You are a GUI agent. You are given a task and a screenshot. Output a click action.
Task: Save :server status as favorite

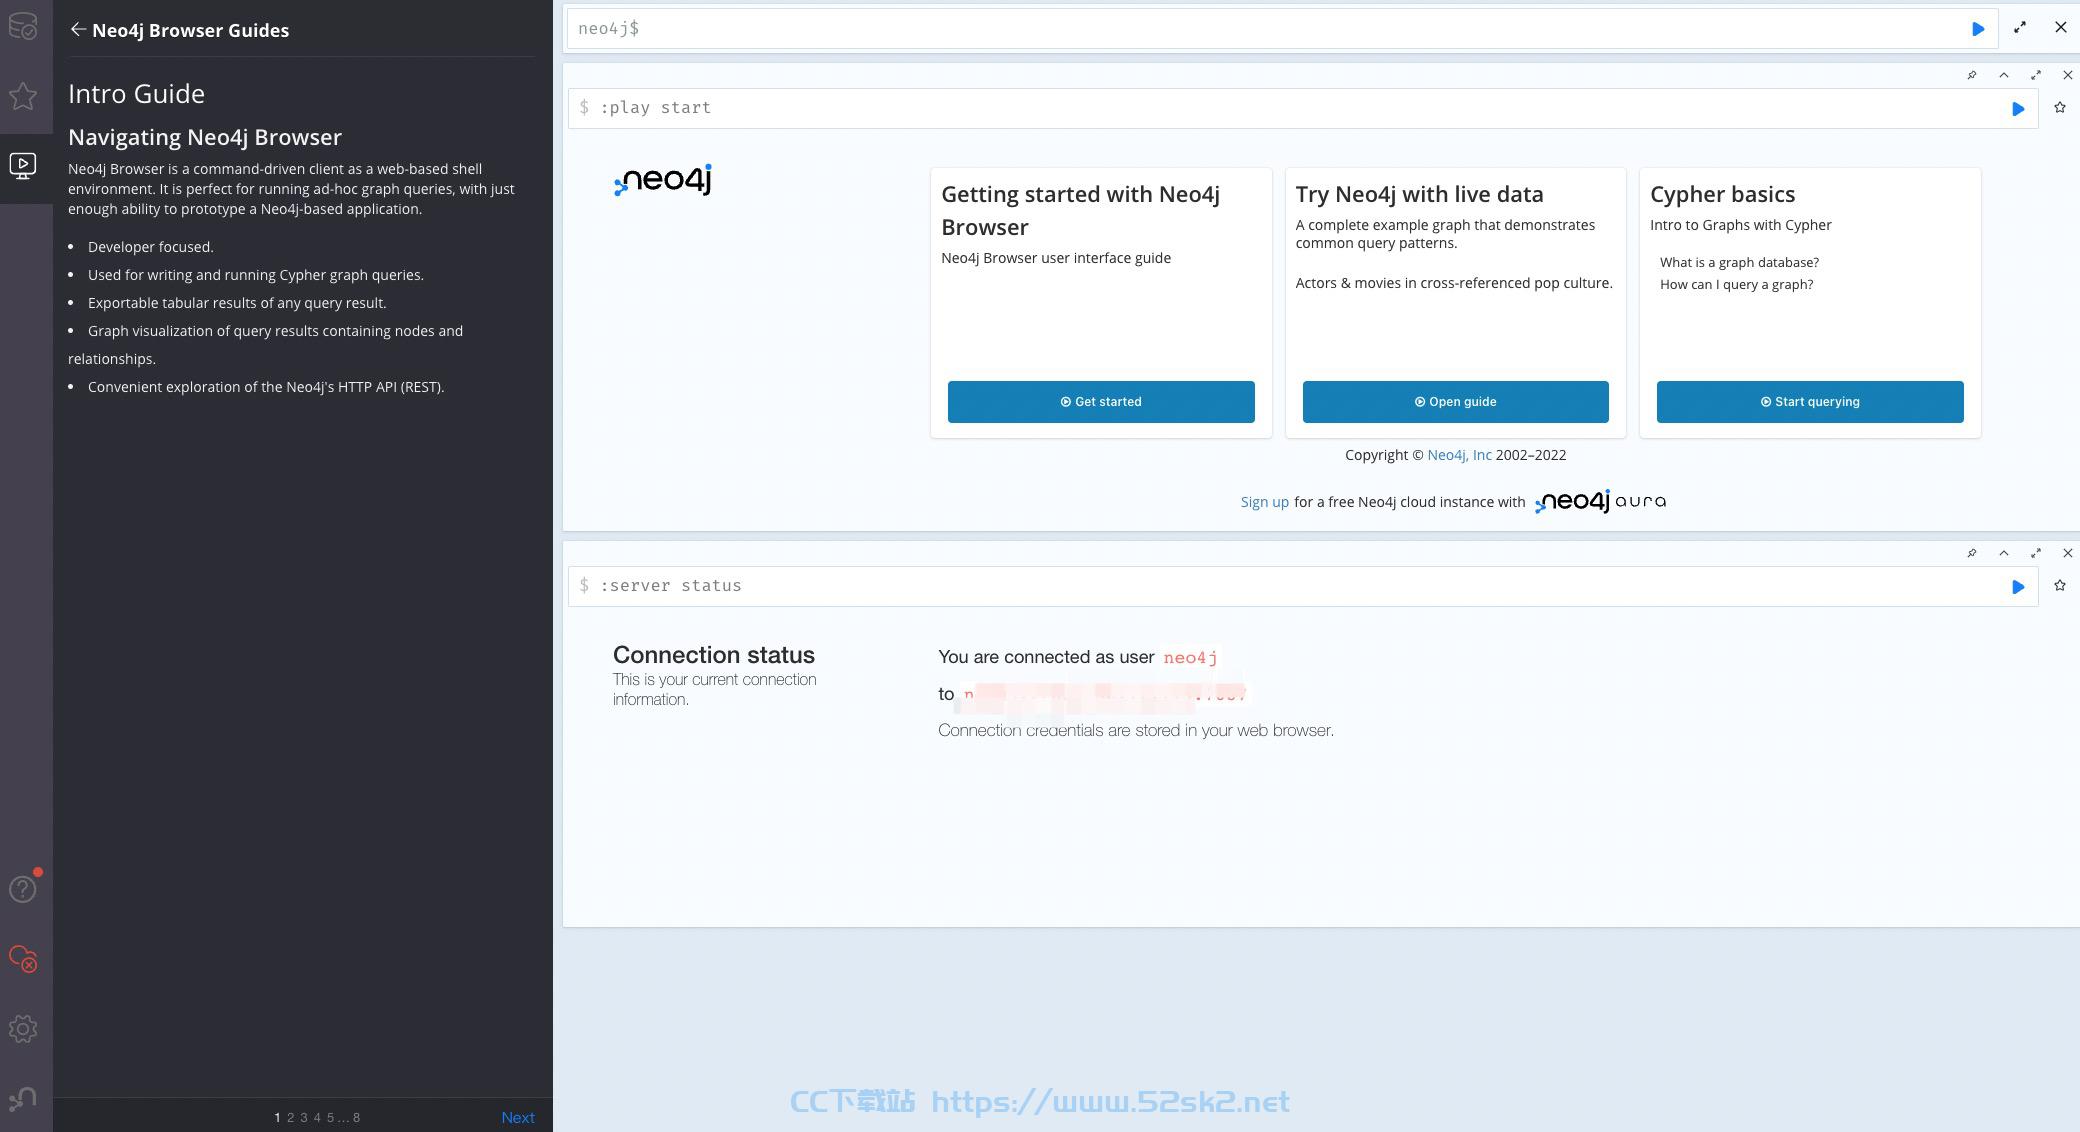coord(2060,586)
